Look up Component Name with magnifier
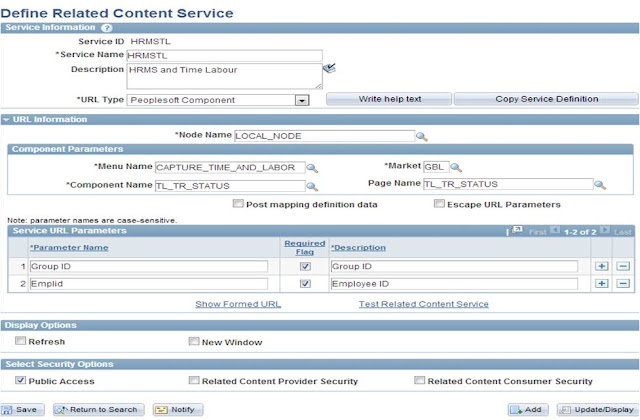 point(312,185)
